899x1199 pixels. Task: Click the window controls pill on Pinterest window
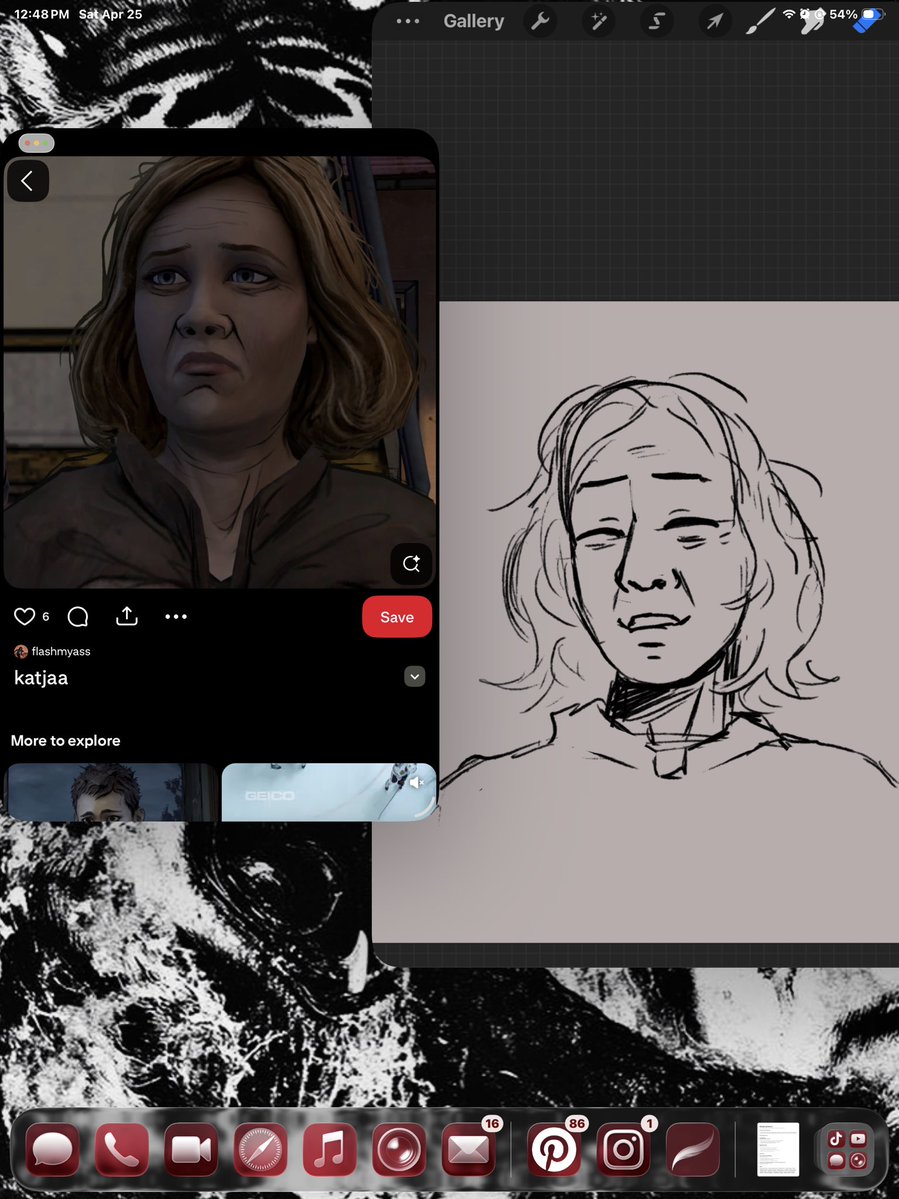click(36, 143)
